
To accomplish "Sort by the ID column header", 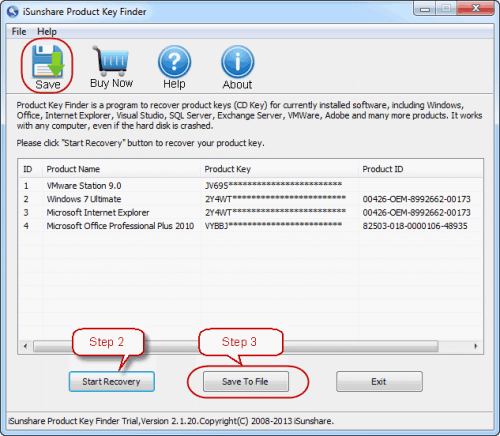I will tap(30, 169).
